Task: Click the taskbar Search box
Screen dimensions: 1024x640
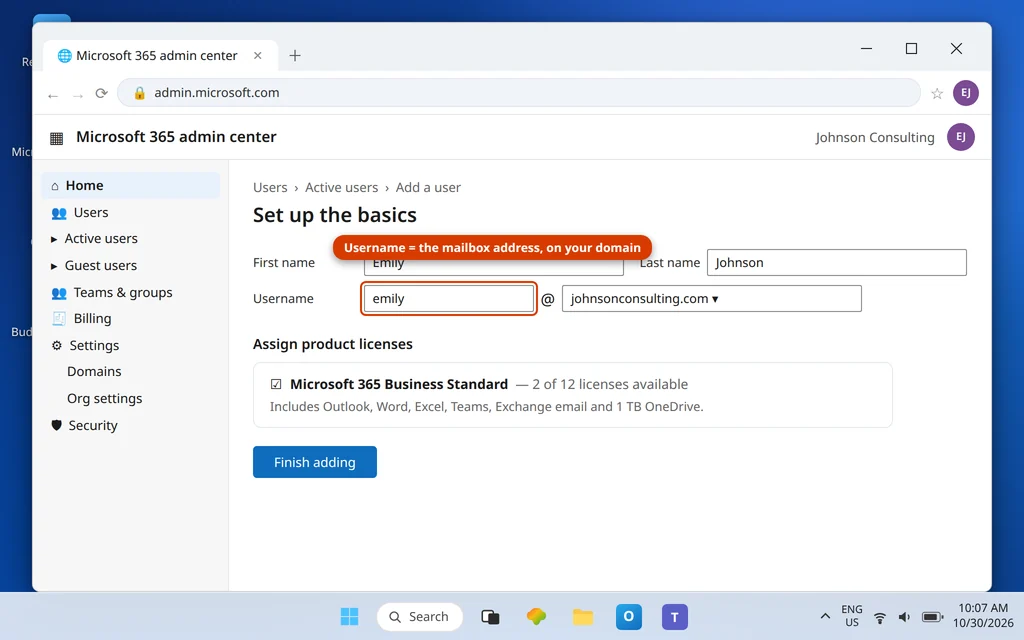Action: (x=420, y=617)
